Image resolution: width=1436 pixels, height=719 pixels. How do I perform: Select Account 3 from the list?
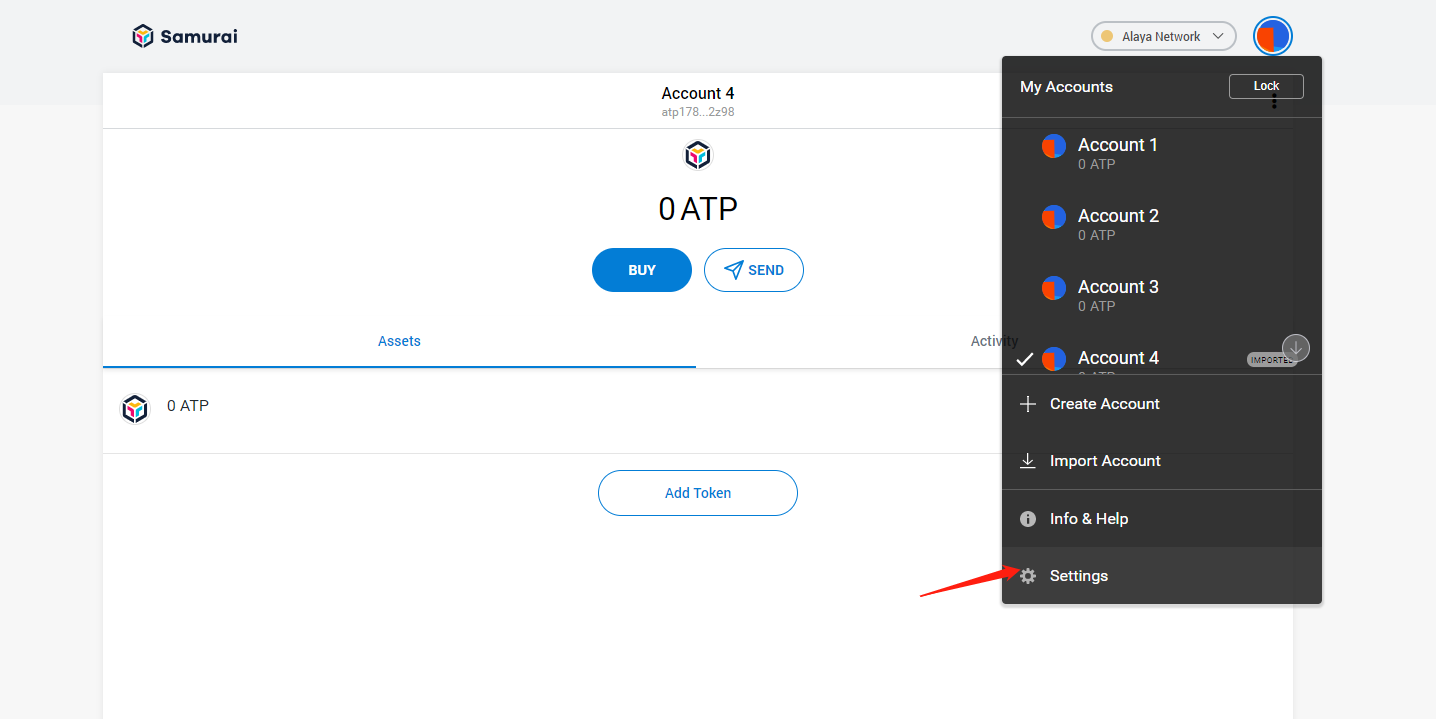[1117, 295]
